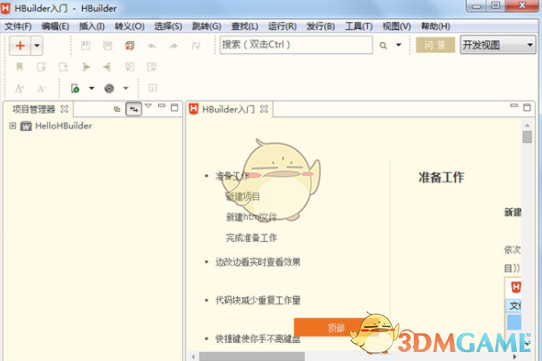
Task: Click the right-pointing branch arrow icon
Action: pos(86,67)
